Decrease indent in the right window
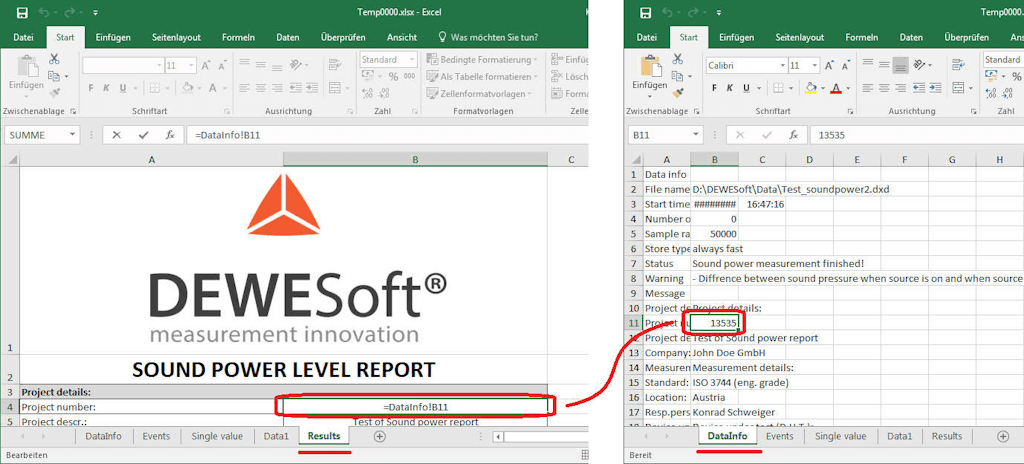1024x464 pixels. [x=918, y=88]
